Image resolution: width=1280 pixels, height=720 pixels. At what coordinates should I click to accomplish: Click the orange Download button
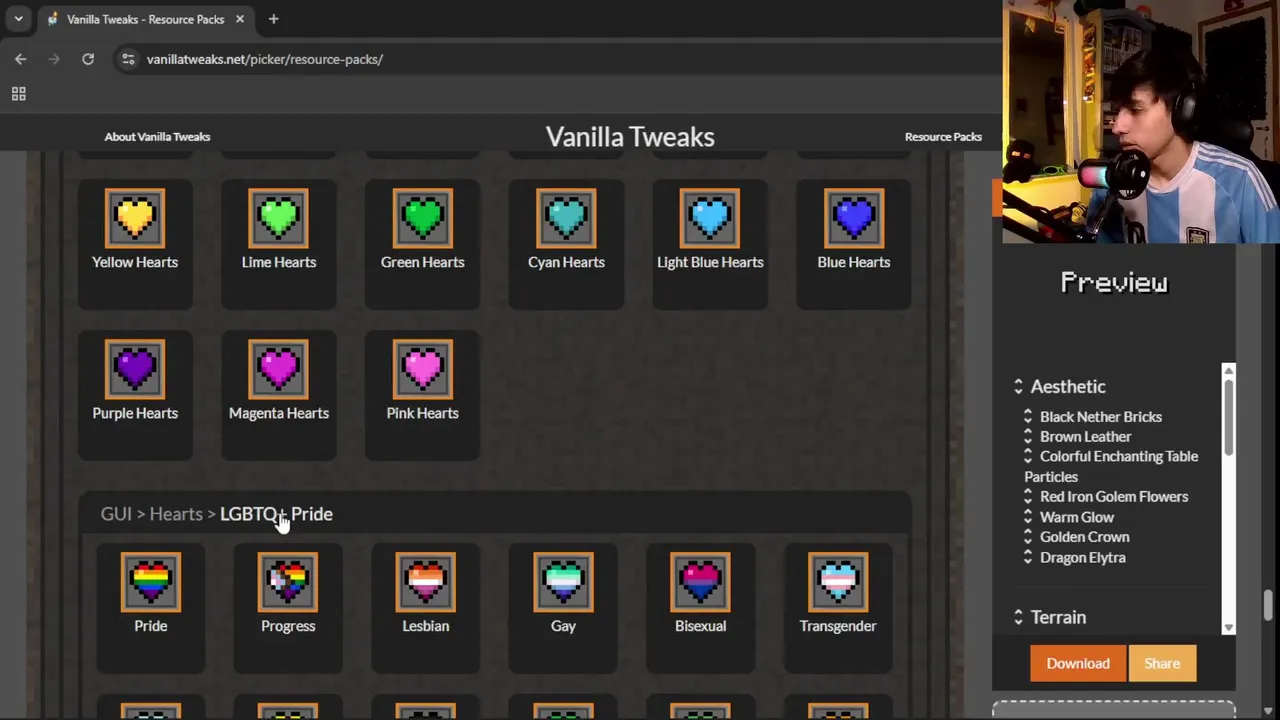coord(1078,663)
